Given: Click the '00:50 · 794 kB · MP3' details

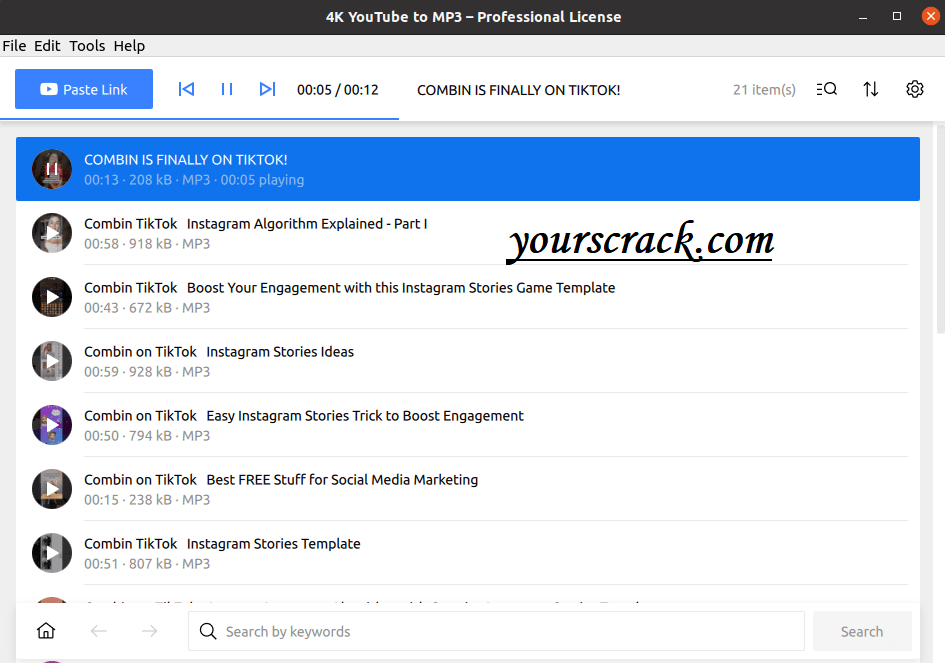Looking at the screenshot, I should 147,435.
